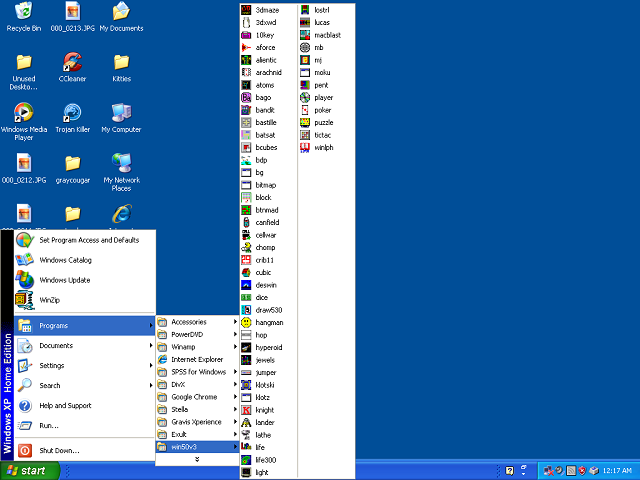This screenshot has height=480, width=640.
Task: Open the Kitties folder on desktop
Action: [121, 67]
